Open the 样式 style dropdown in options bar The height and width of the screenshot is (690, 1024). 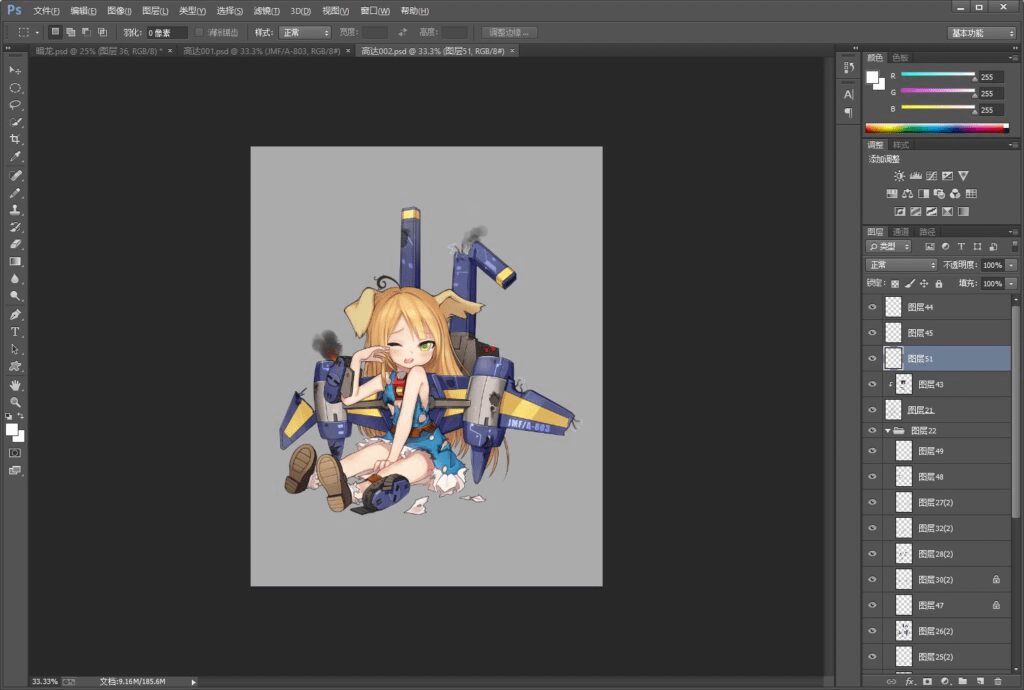(x=305, y=33)
